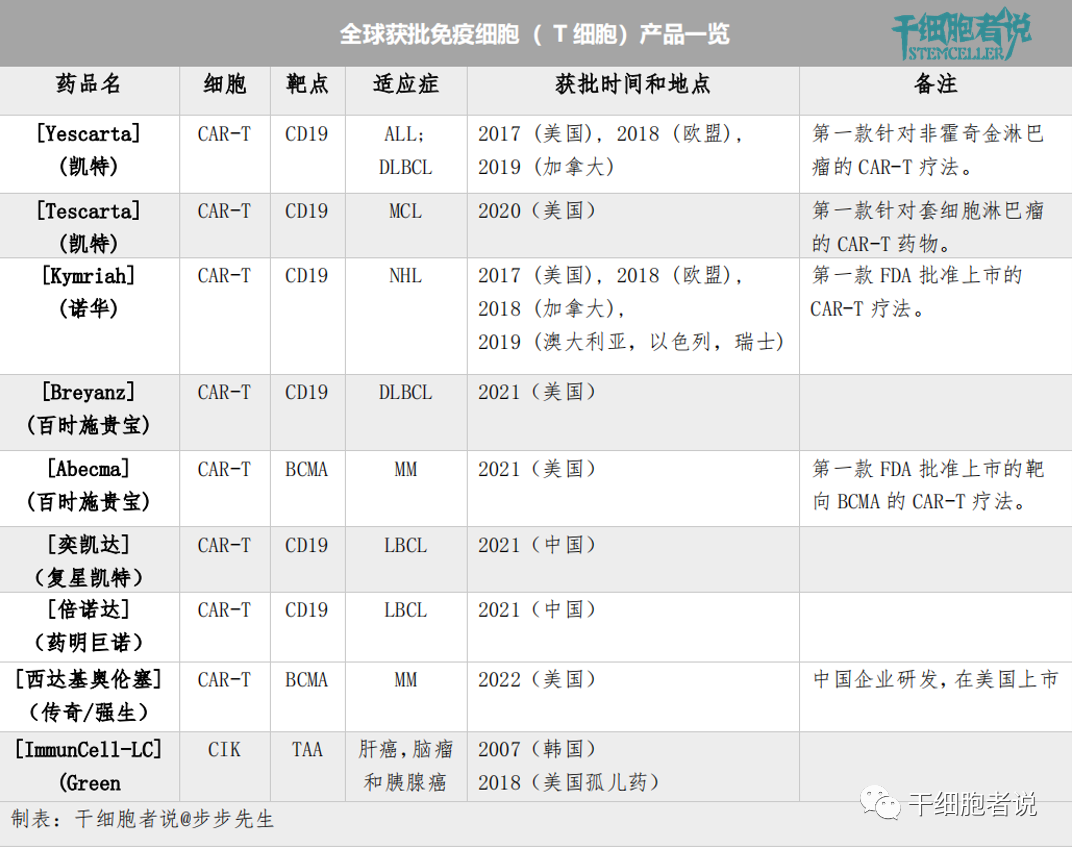Click 2021（中国）in the 奕凯达 row
The width and height of the screenshot is (1072, 851).
[537, 545]
